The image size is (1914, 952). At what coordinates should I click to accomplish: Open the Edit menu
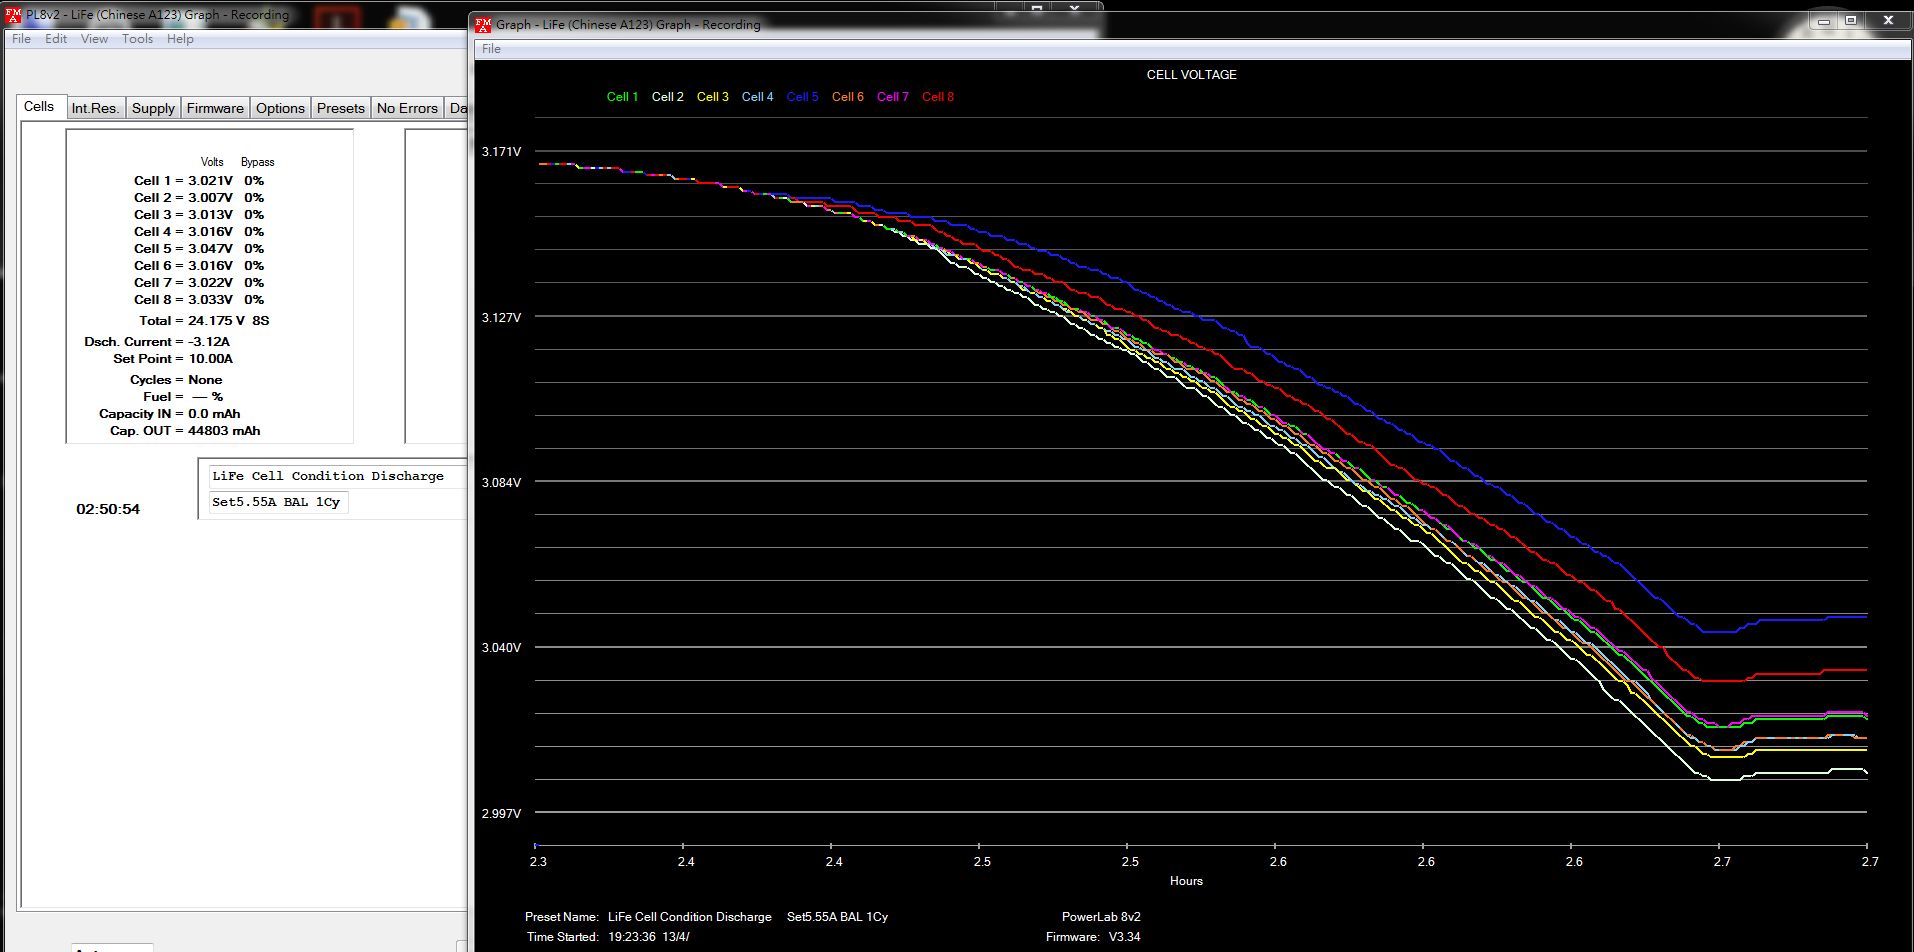pyautogui.click(x=56, y=39)
